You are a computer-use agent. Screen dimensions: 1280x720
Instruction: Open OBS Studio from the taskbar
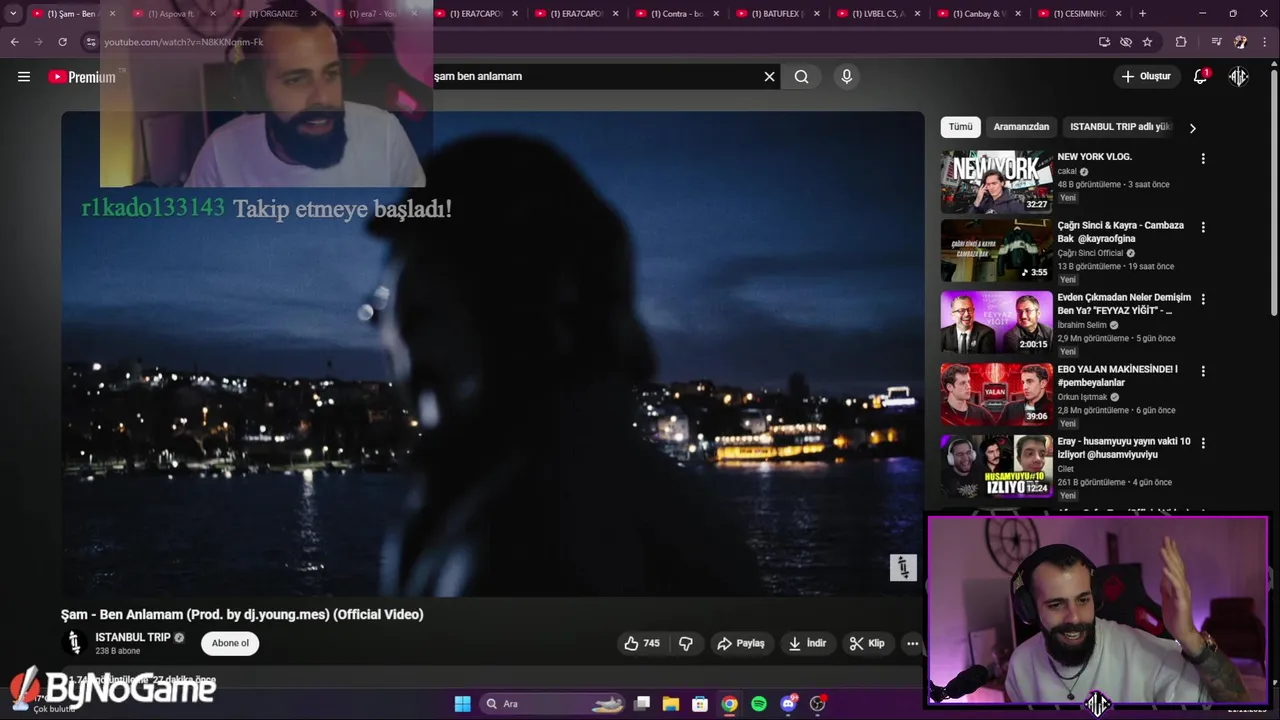[817, 704]
